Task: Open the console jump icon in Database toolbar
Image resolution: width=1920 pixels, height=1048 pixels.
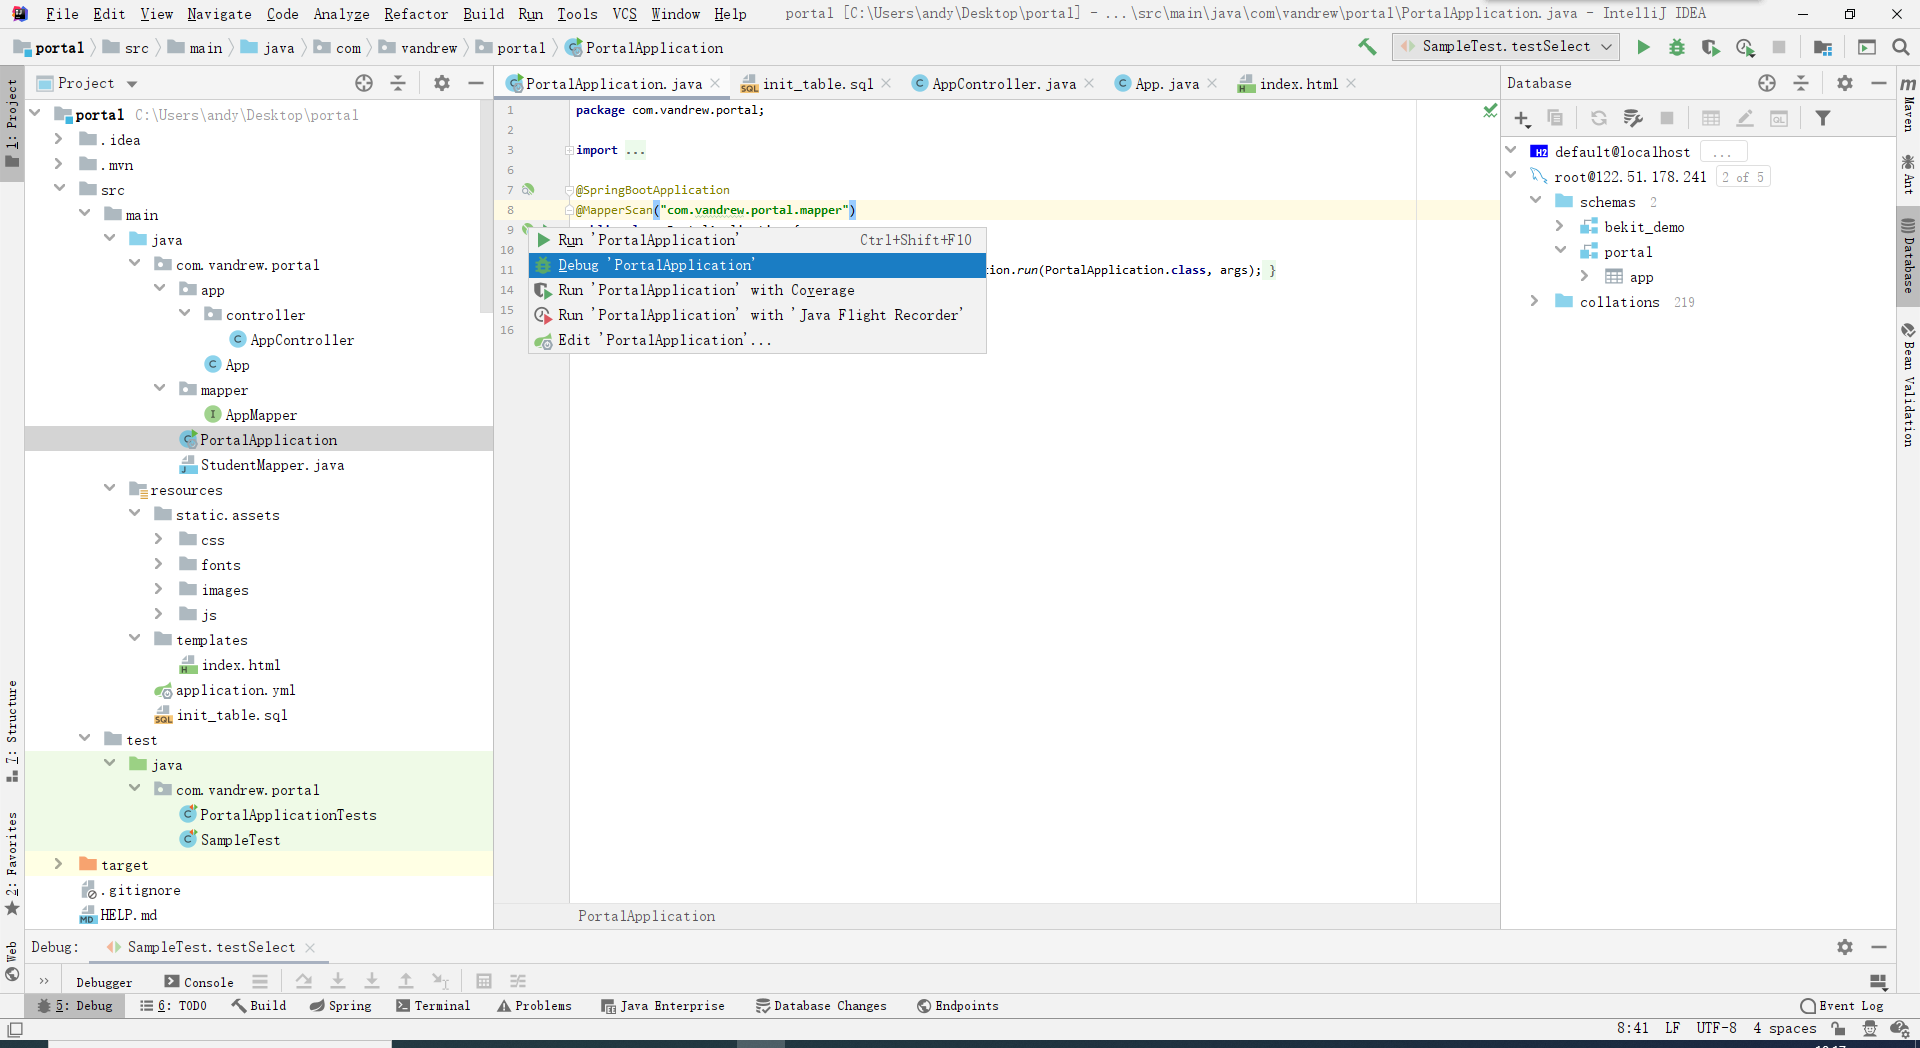Action: tap(1779, 119)
